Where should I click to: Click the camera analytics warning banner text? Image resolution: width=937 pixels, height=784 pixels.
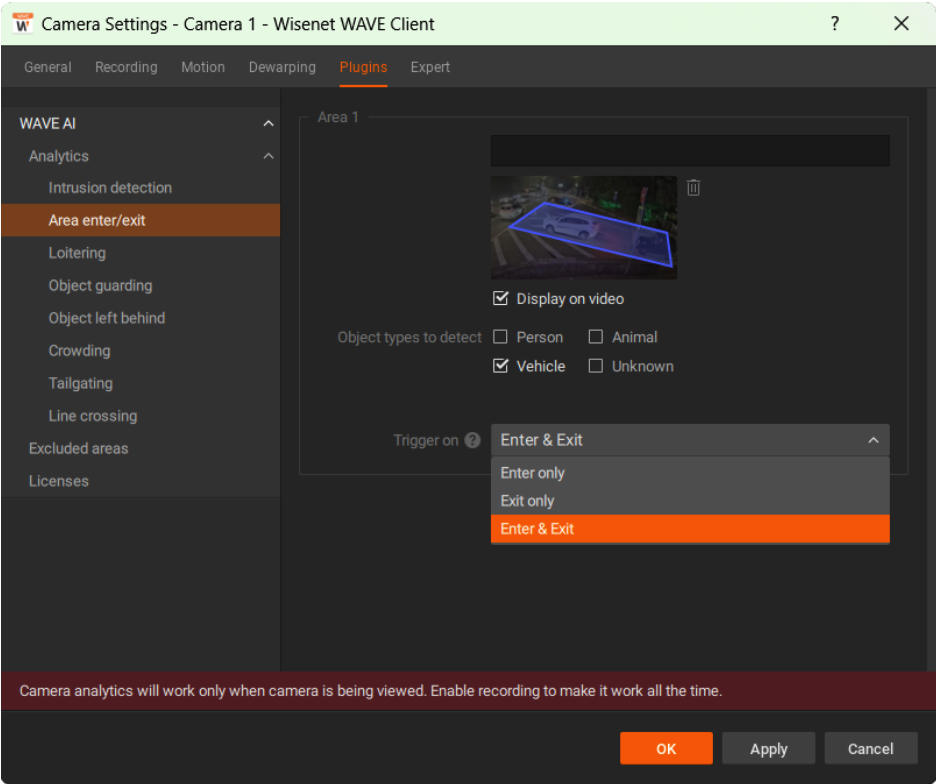370,691
